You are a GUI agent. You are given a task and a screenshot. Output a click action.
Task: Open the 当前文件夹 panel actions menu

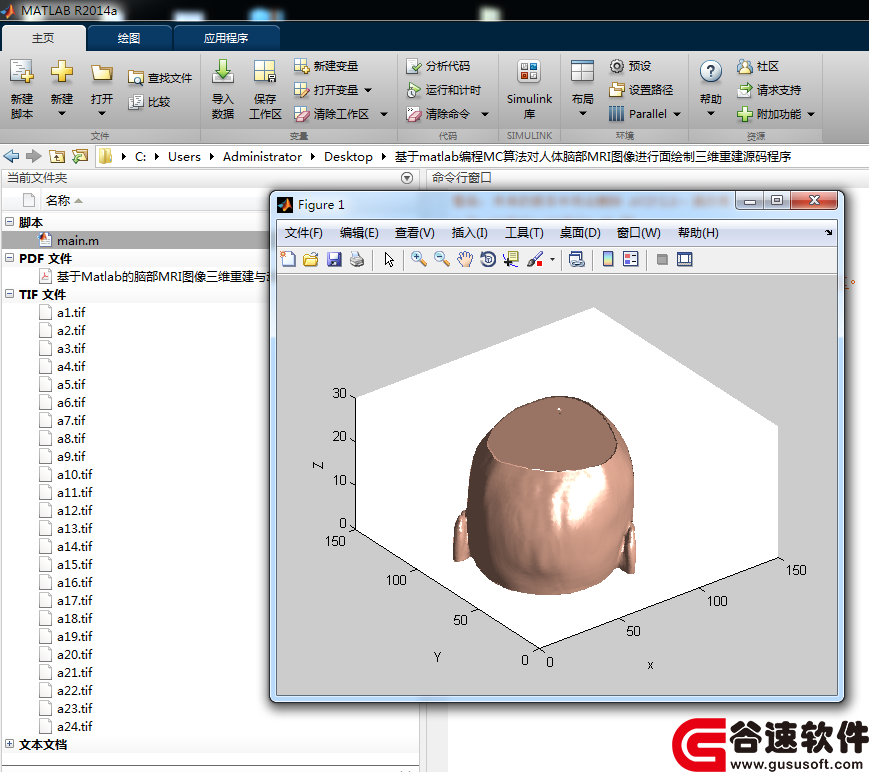[x=407, y=178]
